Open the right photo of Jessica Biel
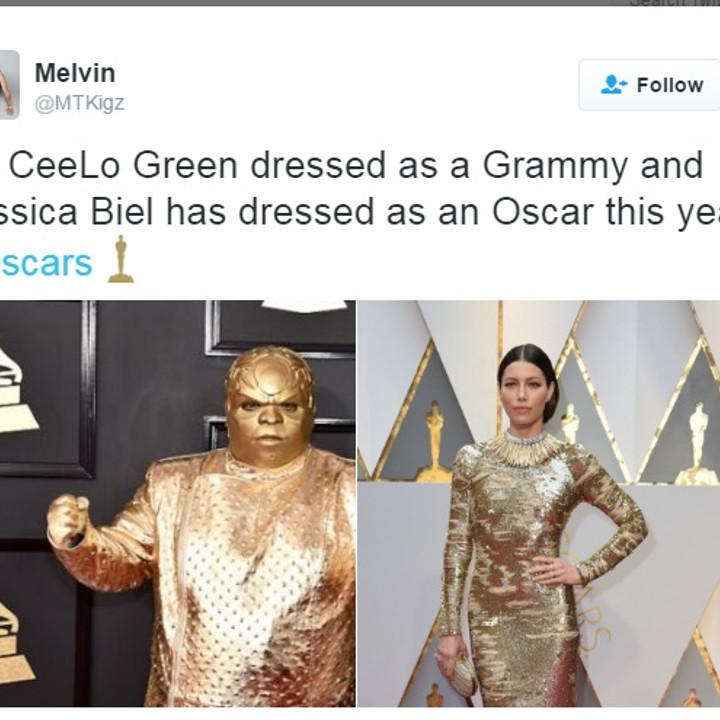The width and height of the screenshot is (720, 720). pyautogui.click(x=538, y=504)
